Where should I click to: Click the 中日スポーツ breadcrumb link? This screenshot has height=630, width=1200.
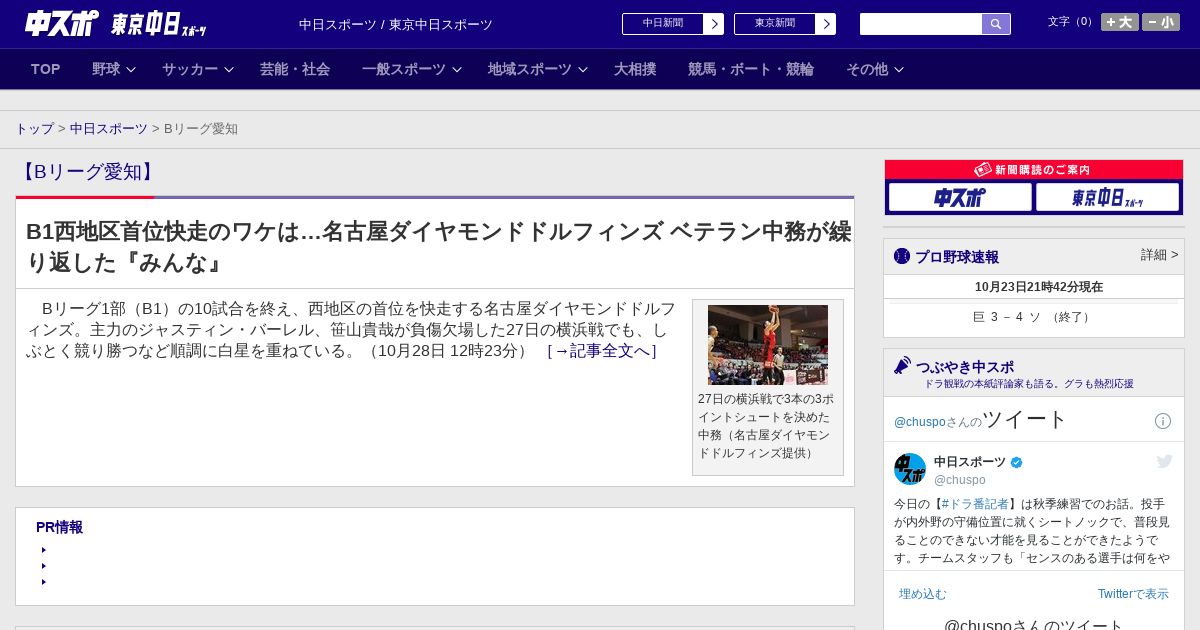coord(109,129)
